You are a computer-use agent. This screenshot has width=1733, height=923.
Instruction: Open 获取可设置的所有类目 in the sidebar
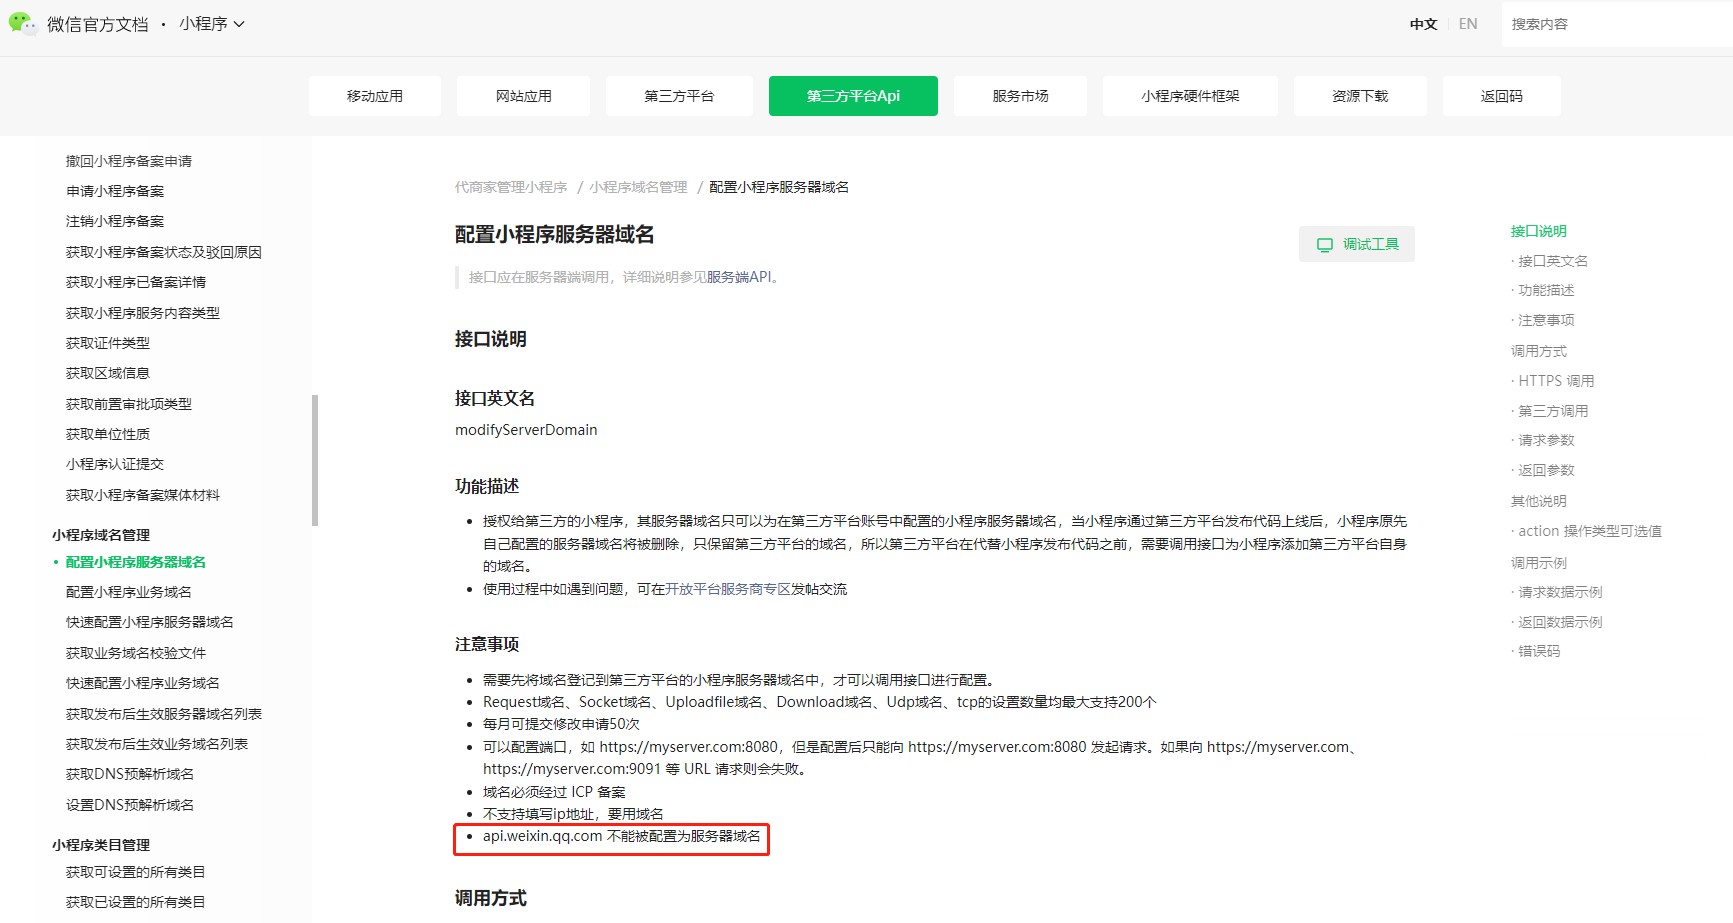point(136,872)
